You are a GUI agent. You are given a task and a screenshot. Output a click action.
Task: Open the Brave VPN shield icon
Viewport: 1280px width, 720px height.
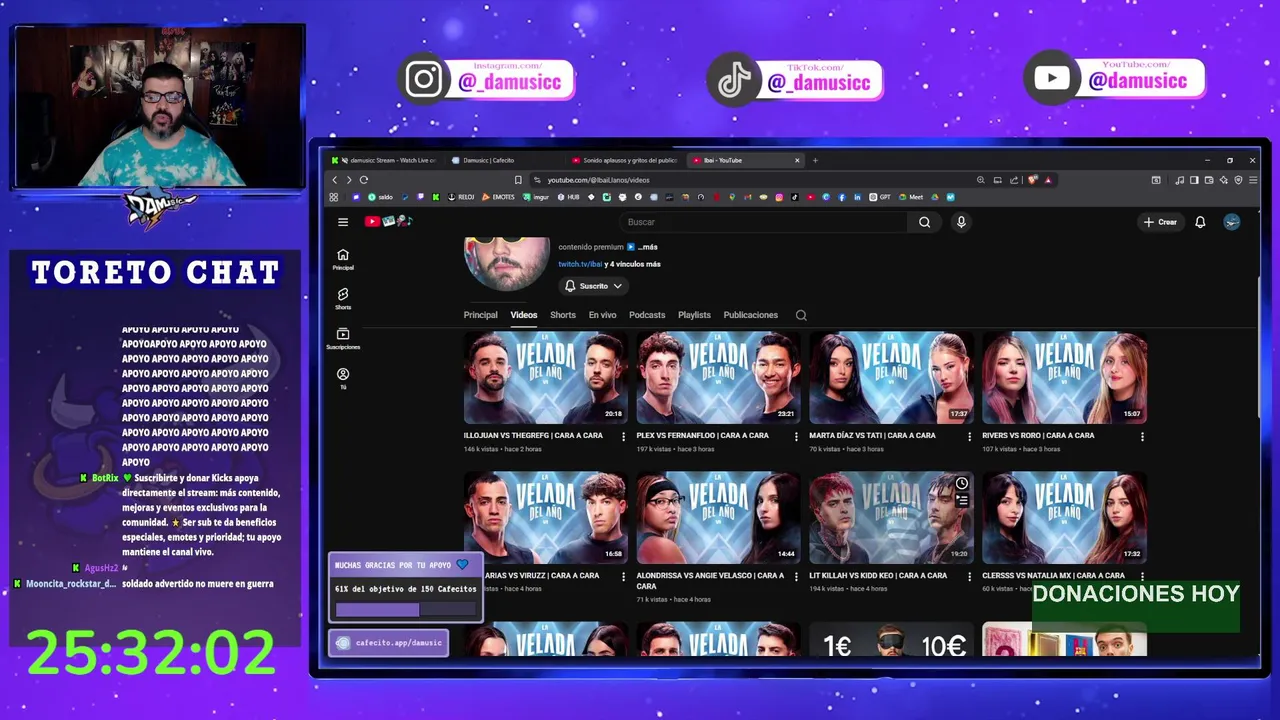(x=1238, y=180)
